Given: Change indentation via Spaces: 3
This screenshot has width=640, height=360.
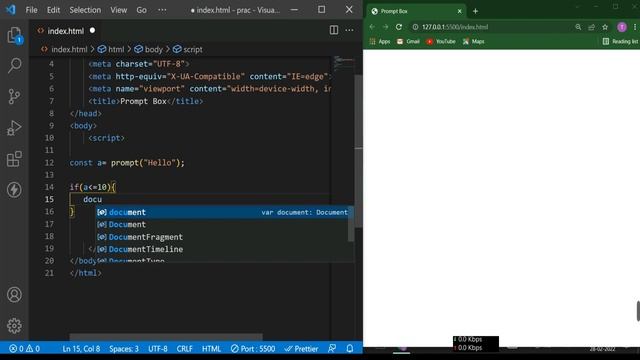Looking at the screenshot, I should [124, 349].
